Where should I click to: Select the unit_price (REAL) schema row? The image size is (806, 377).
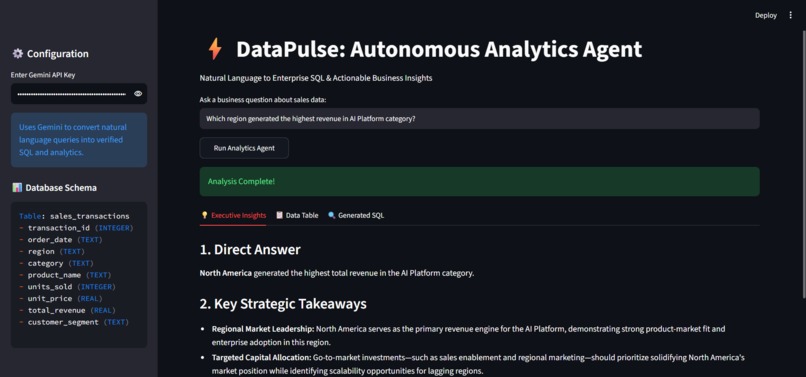click(61, 299)
